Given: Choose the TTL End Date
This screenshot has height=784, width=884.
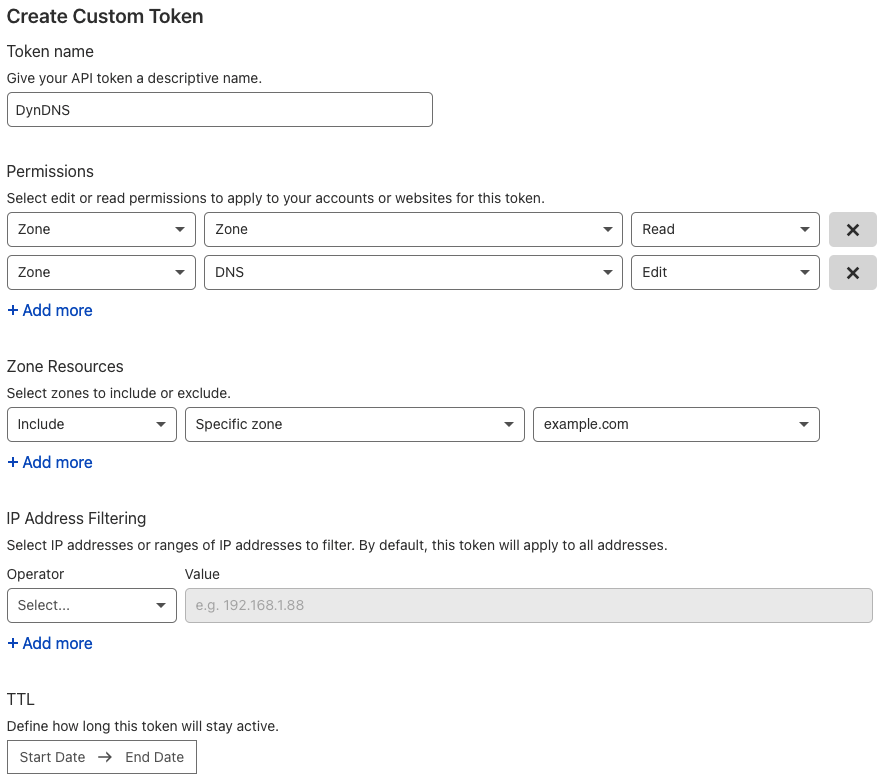Looking at the screenshot, I should pos(154,757).
